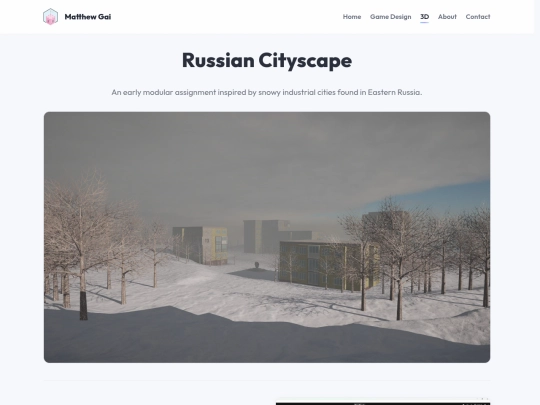Go to the Home menu item
Viewport: 540px width, 405px height.
(x=352, y=17)
